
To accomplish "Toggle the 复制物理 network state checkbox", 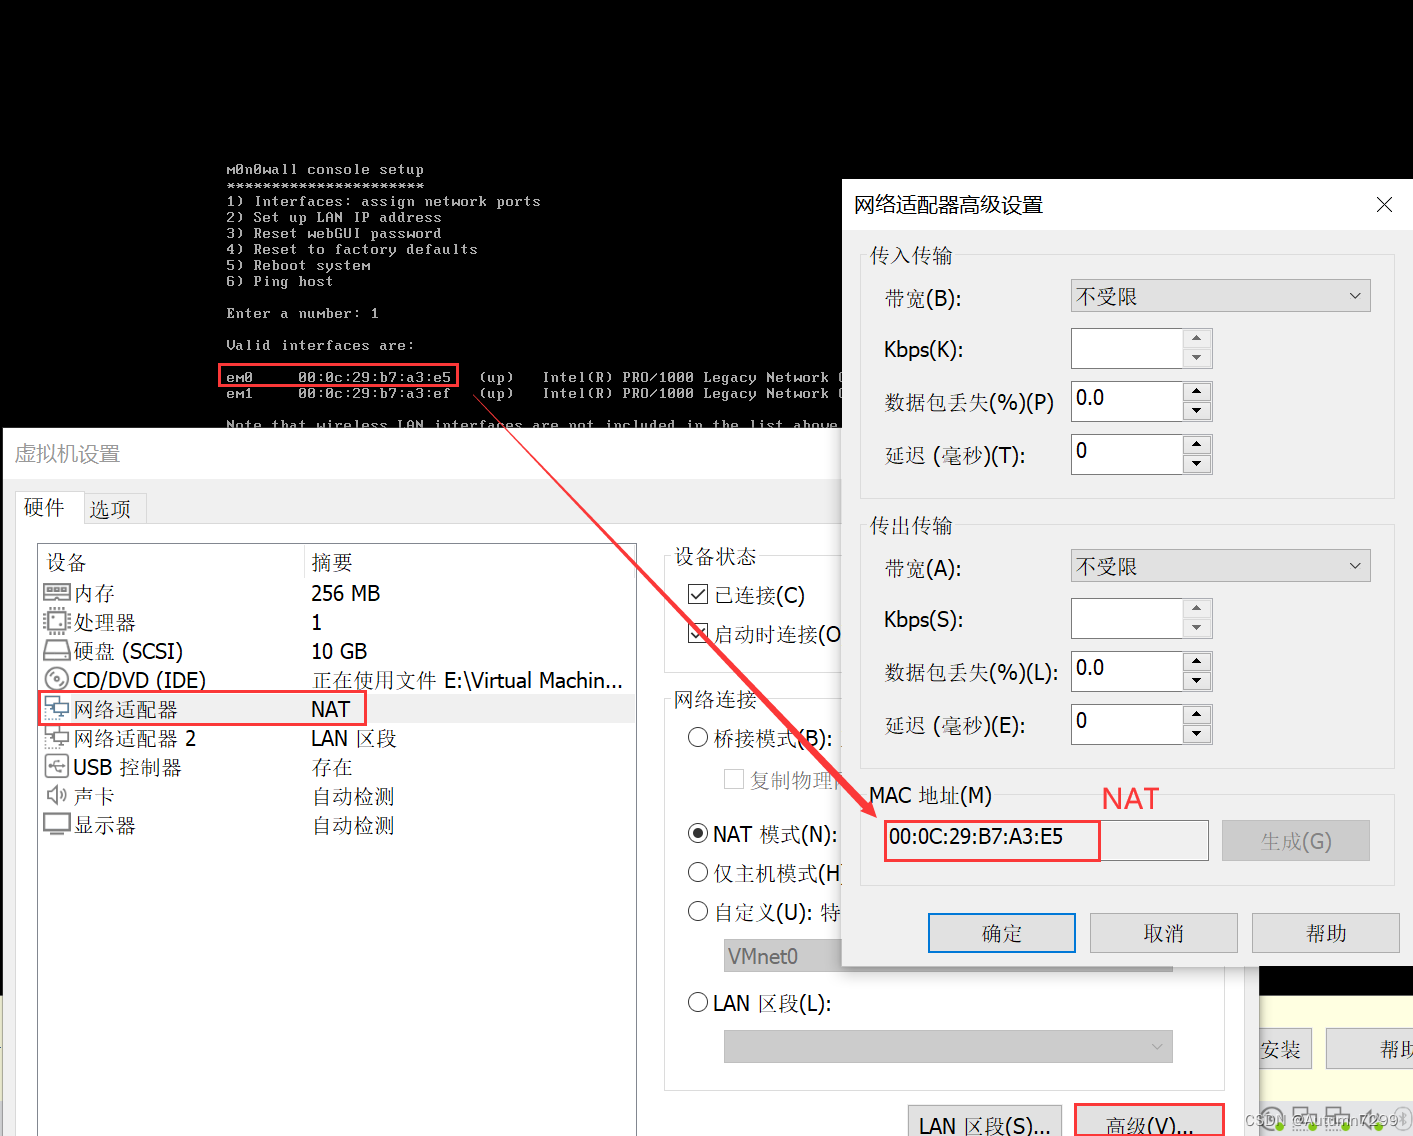I will point(734,779).
